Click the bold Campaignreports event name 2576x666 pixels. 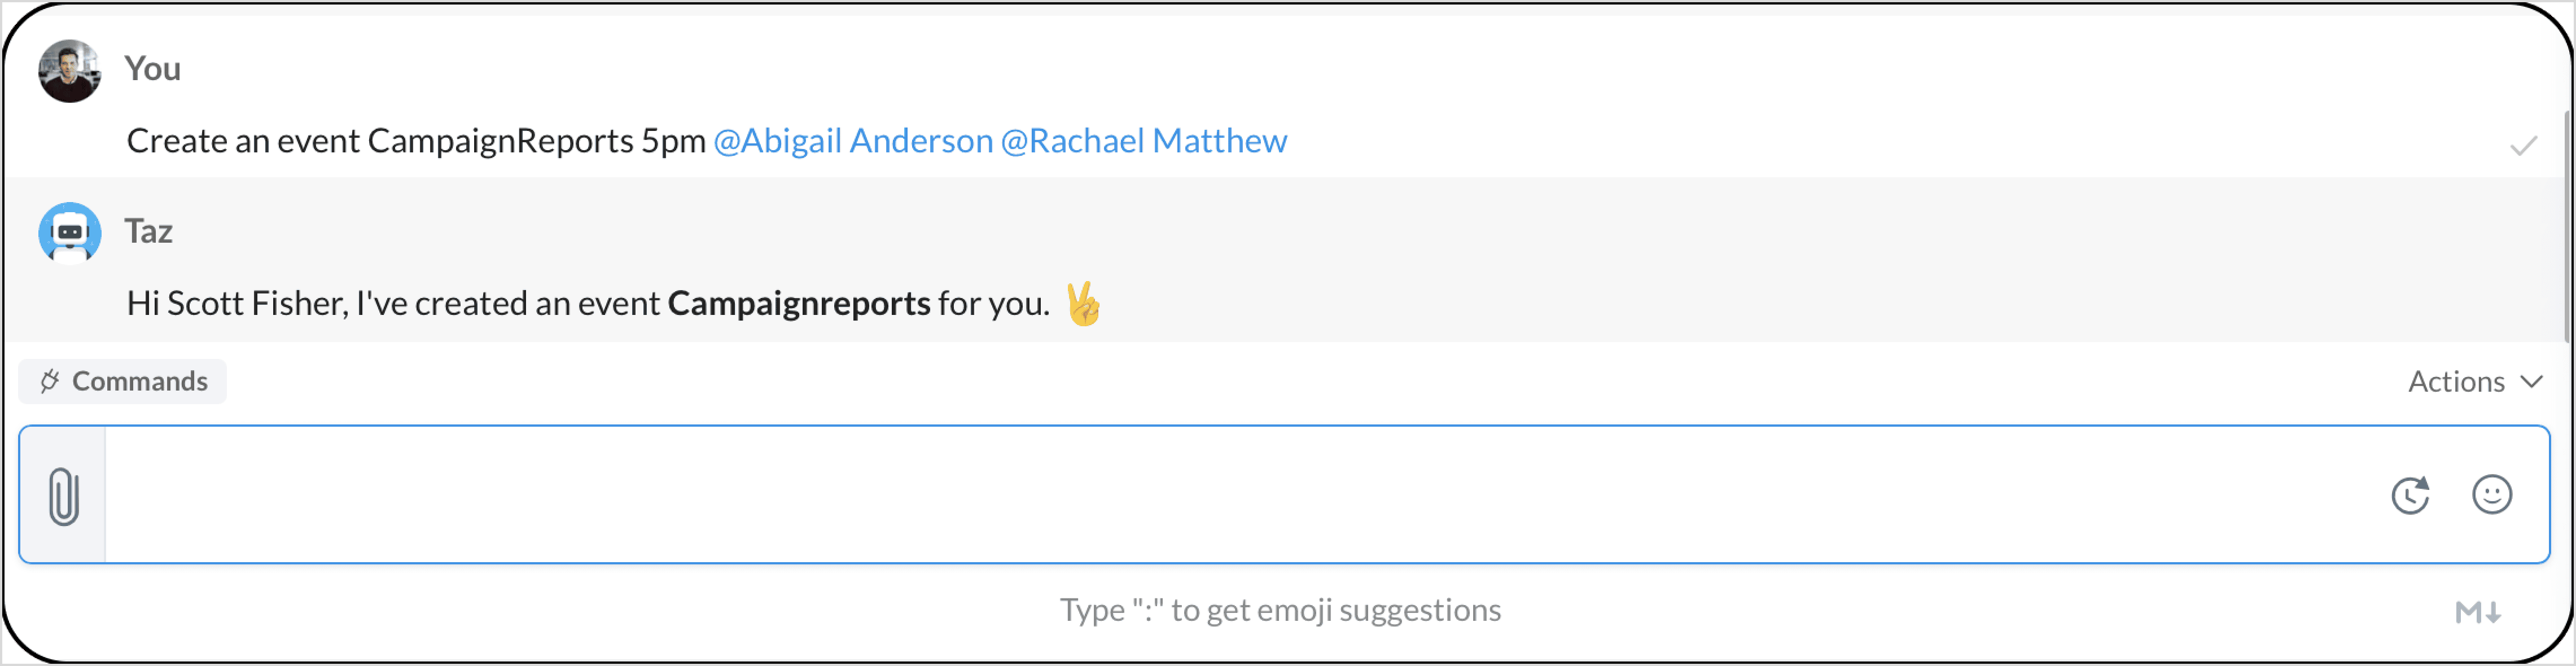pos(798,303)
